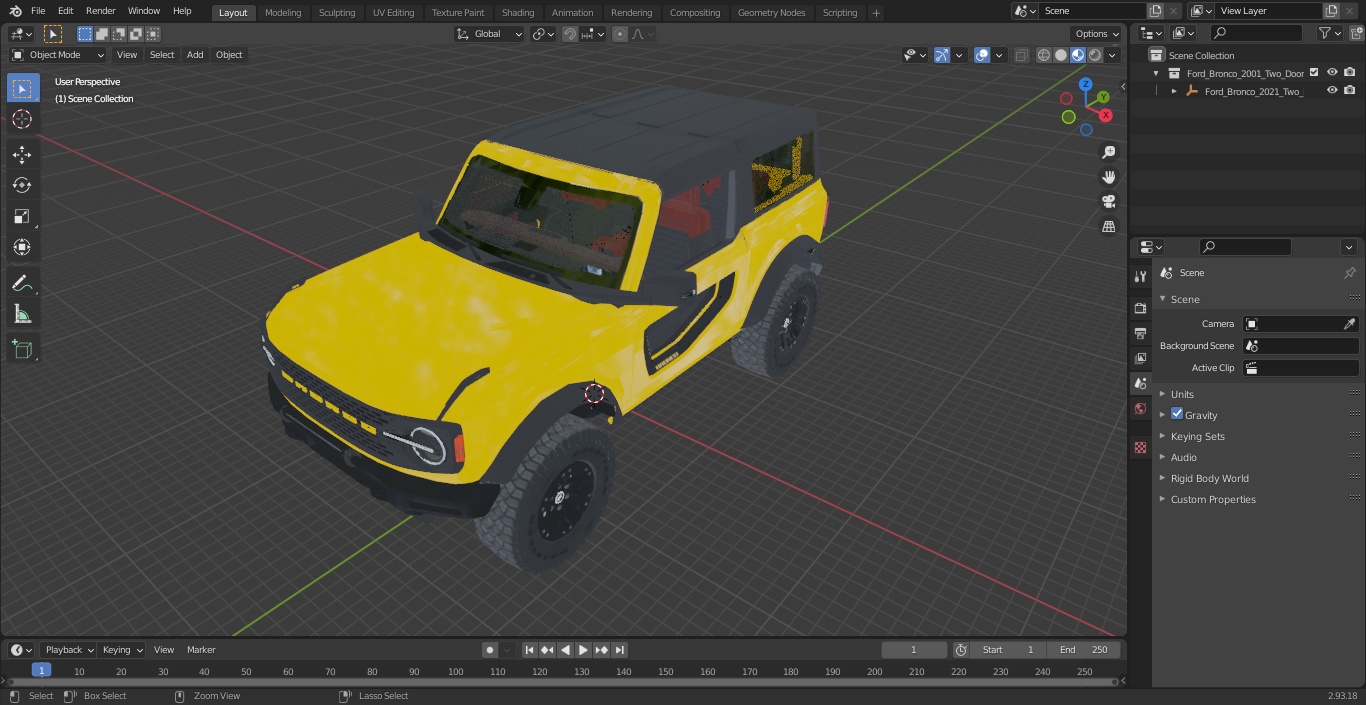
Task: Toggle snapping magnet button
Action: click(x=570, y=34)
